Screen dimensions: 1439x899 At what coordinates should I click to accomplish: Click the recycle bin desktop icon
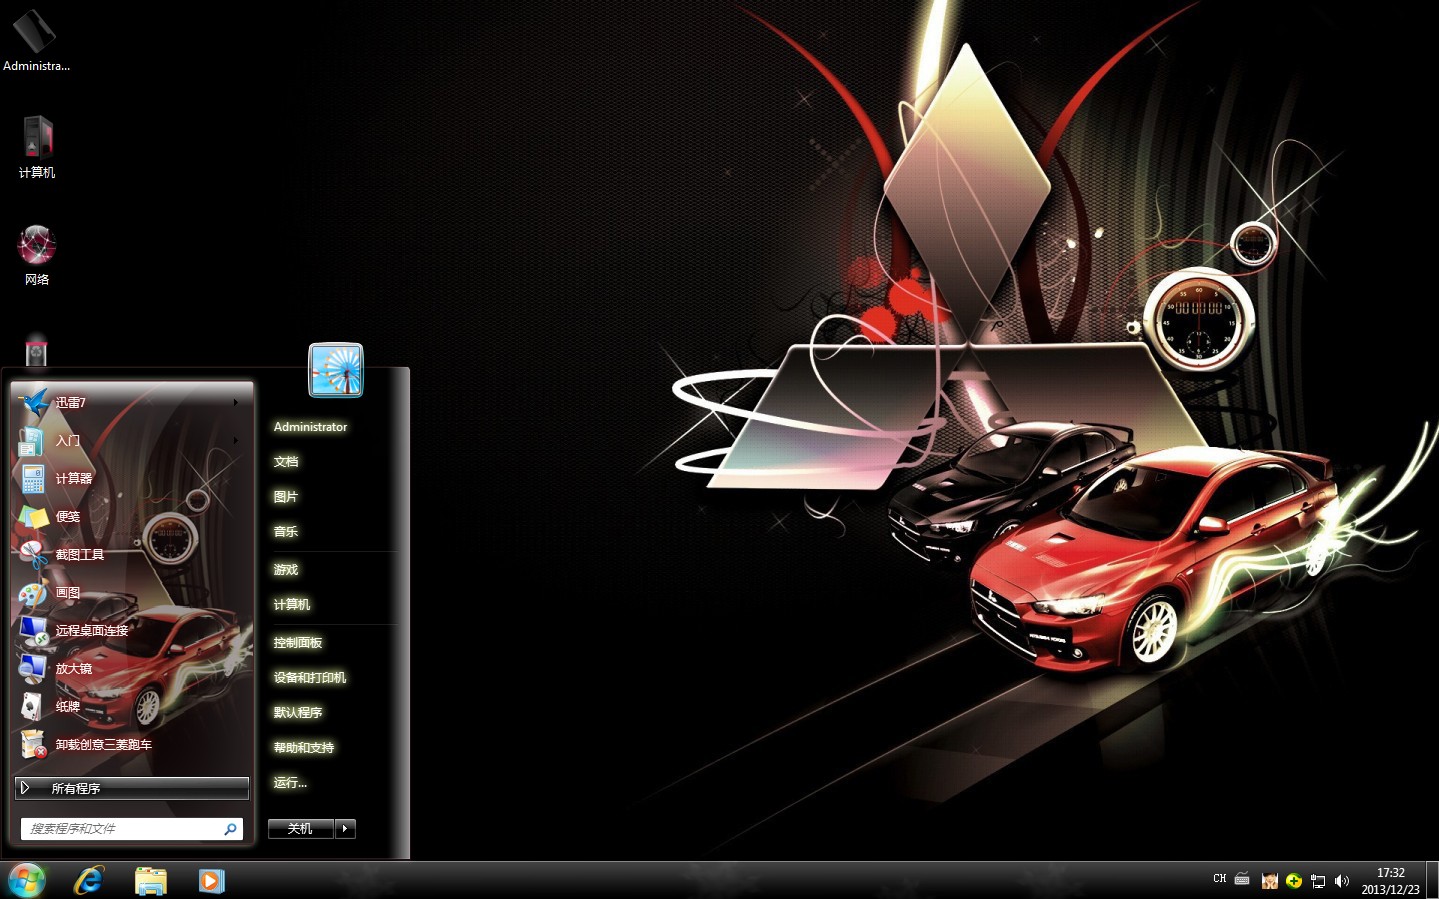(36, 350)
